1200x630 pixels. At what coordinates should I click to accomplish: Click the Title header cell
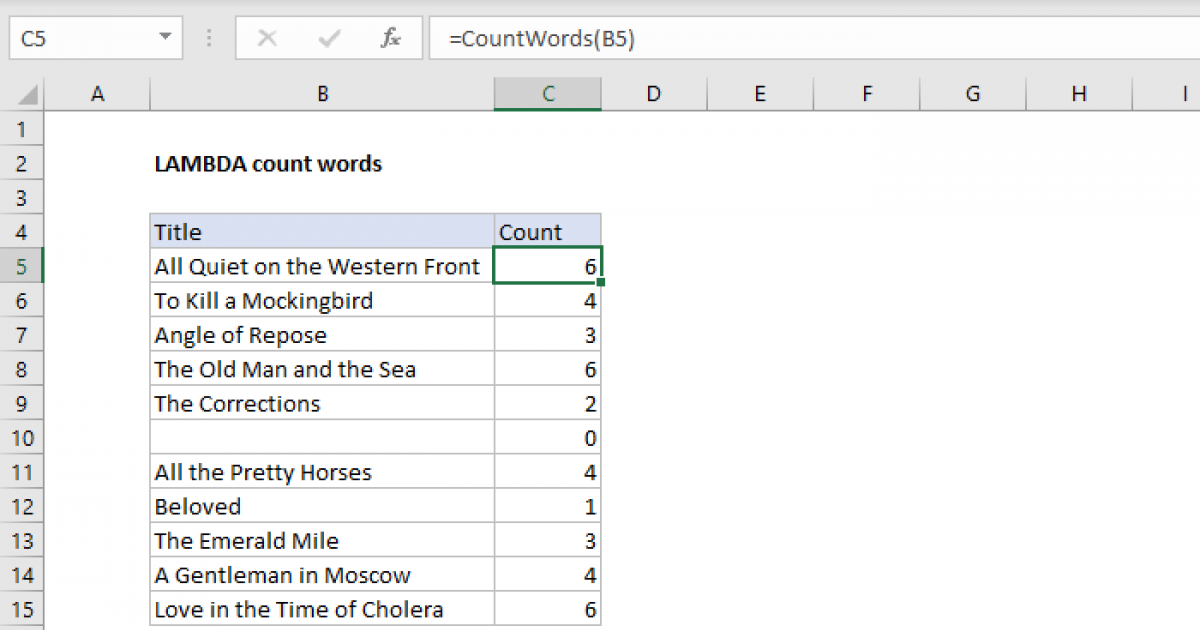(x=322, y=231)
